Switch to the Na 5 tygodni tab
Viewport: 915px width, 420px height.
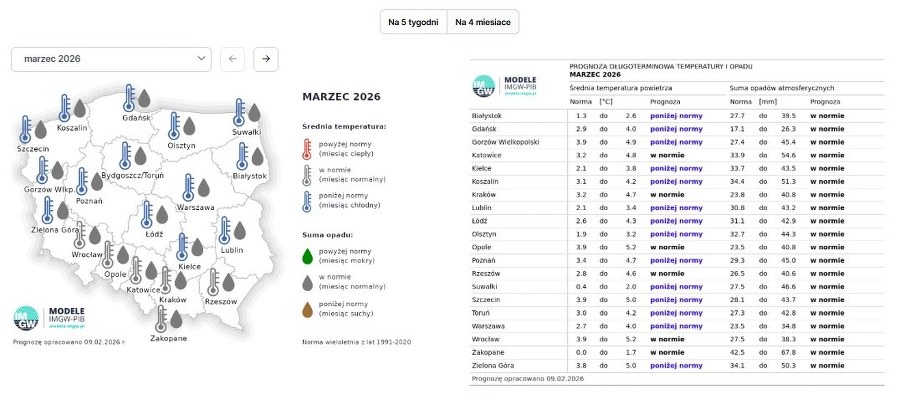[x=413, y=22]
